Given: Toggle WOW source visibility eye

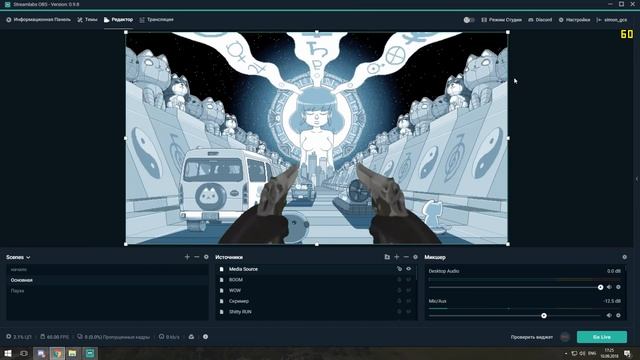Looking at the screenshot, I should [409, 290].
